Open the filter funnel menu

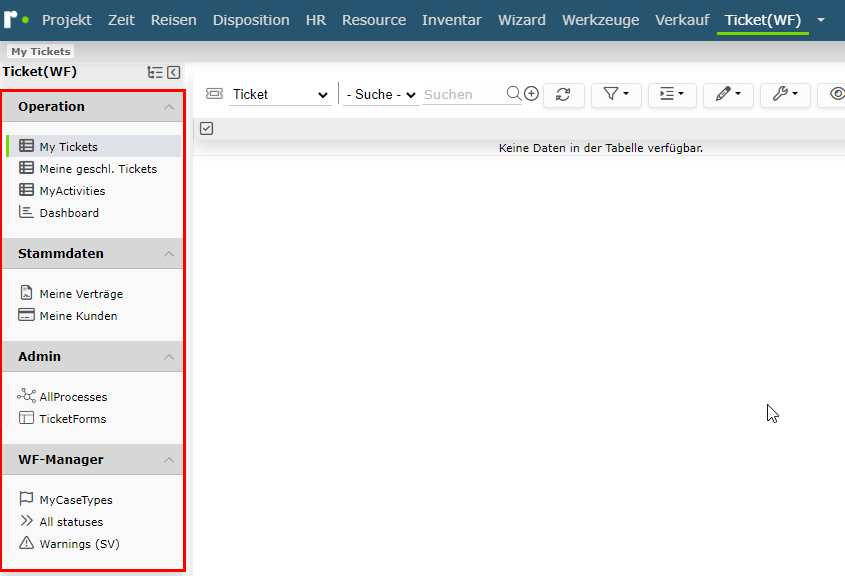[616, 95]
